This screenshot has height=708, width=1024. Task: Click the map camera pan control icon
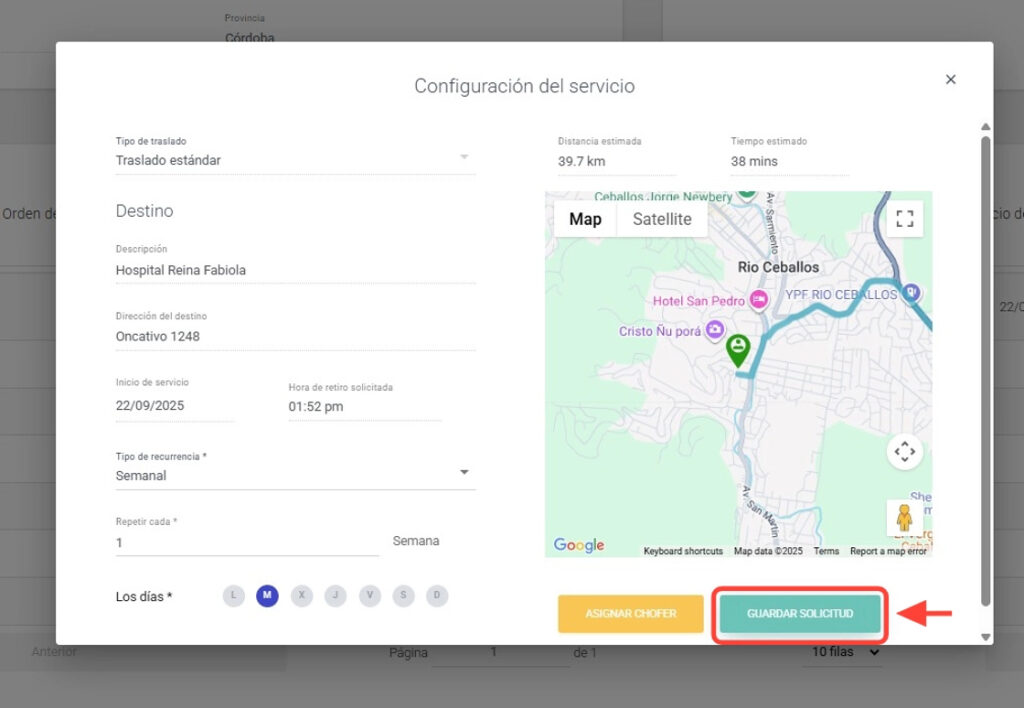coord(904,452)
